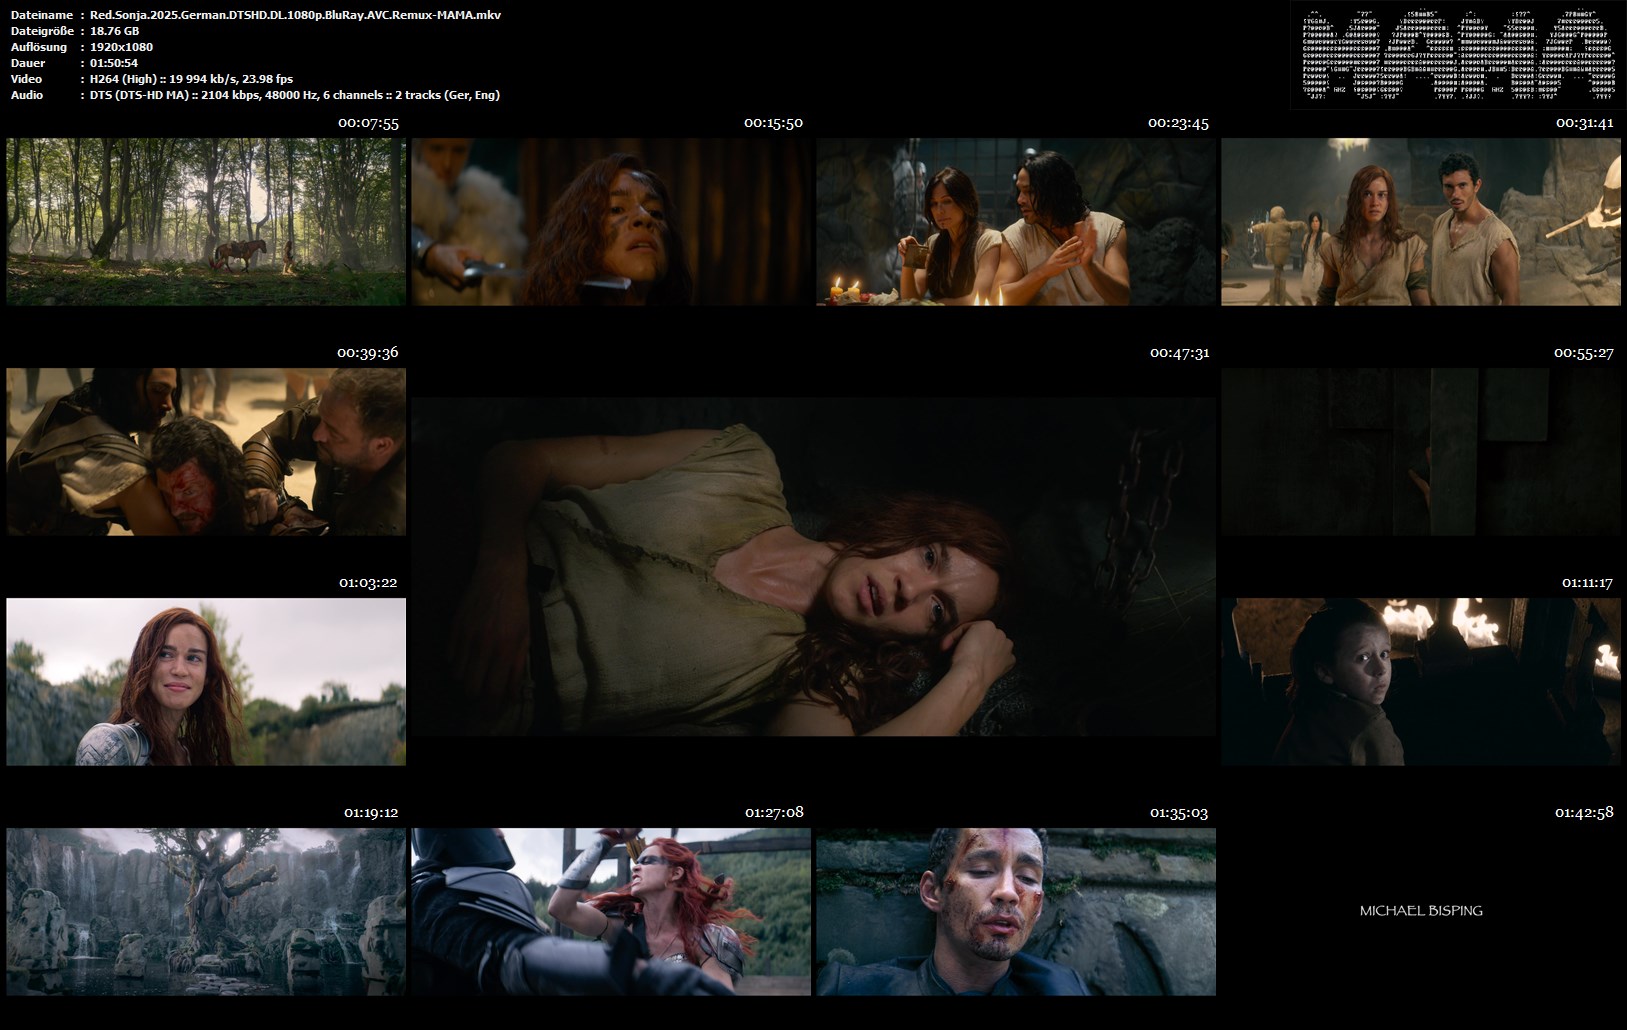Click the 00:39:36 timestamp
This screenshot has width=1627, height=1030.
coord(368,353)
